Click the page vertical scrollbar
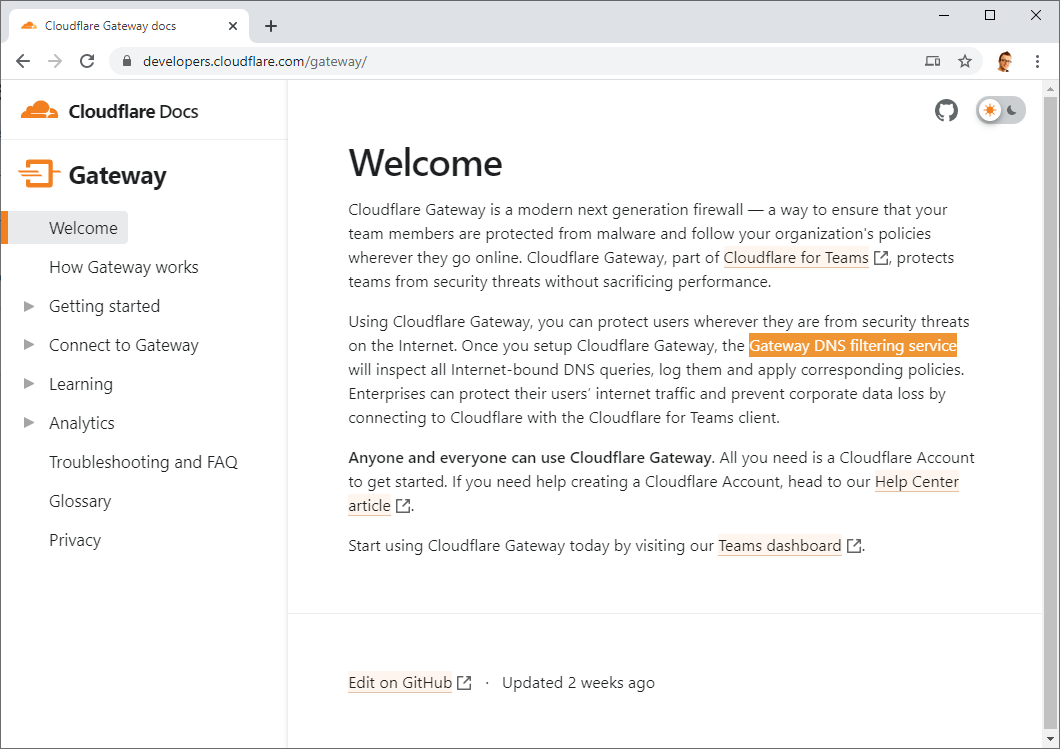 click(1050, 412)
